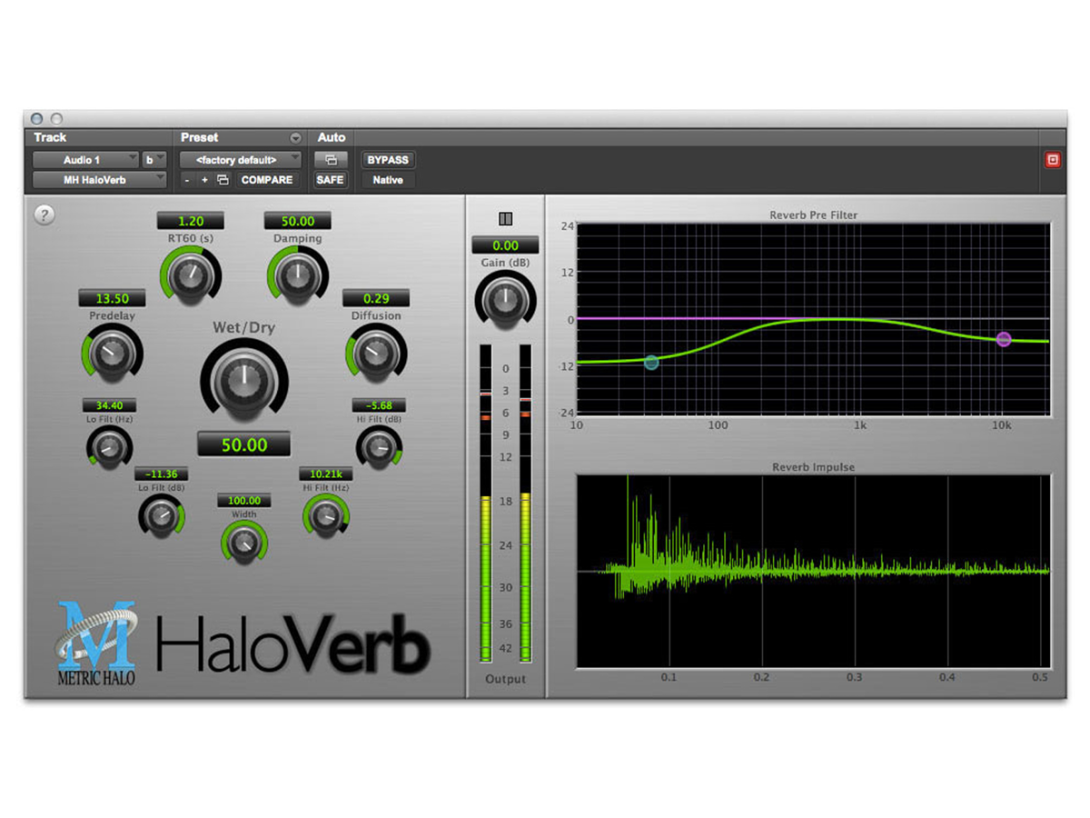Open the factory default preset dropdown
Image resolution: width=1090 pixels, height=818 pixels.
[x=241, y=160]
